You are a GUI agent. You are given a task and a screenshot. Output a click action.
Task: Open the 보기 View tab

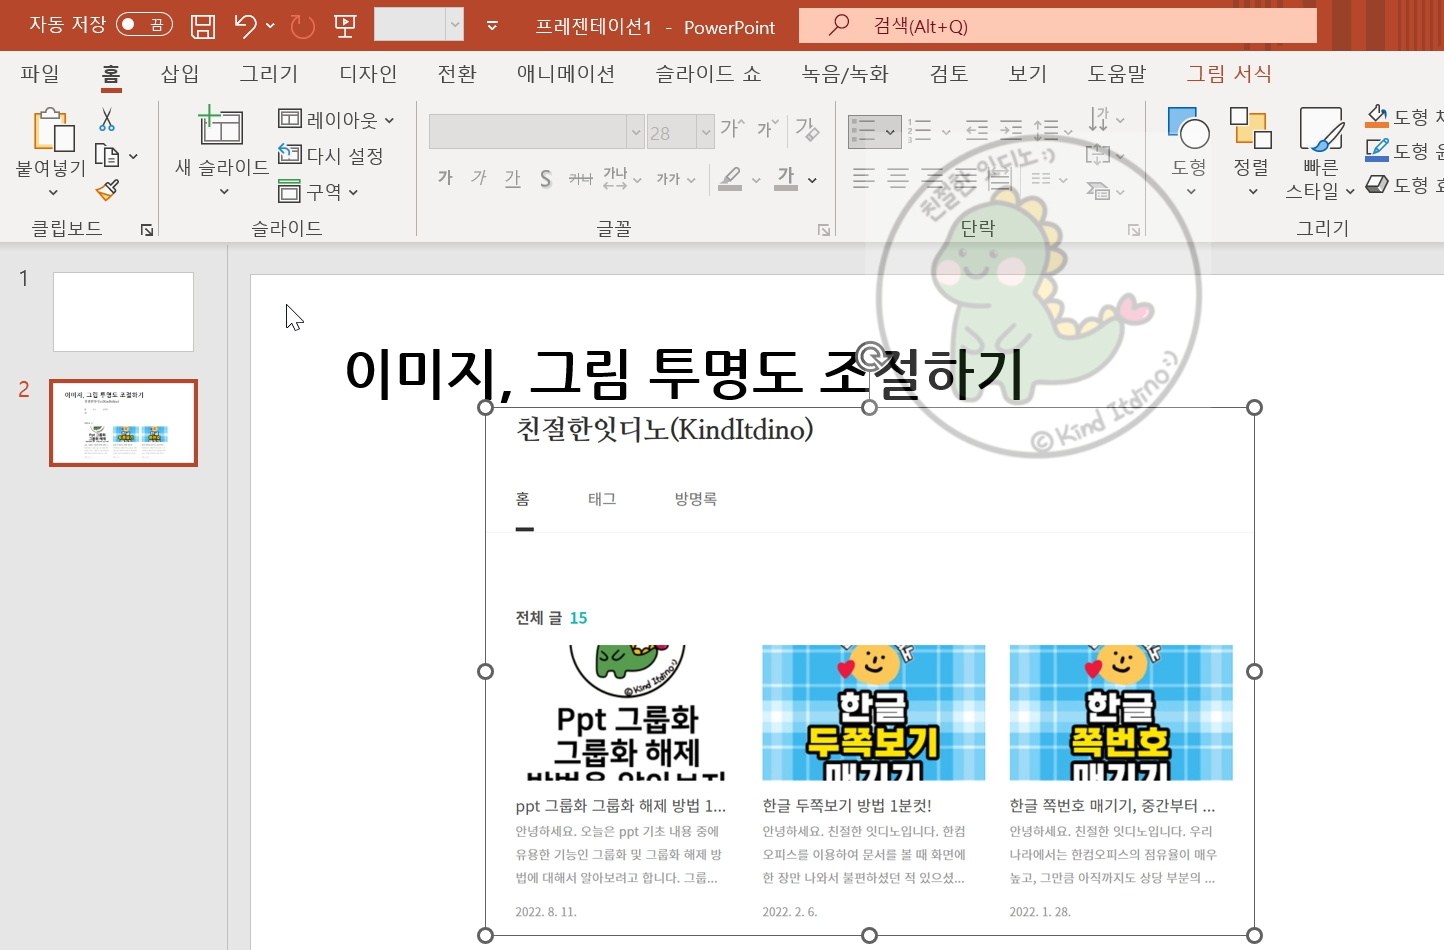[1028, 74]
